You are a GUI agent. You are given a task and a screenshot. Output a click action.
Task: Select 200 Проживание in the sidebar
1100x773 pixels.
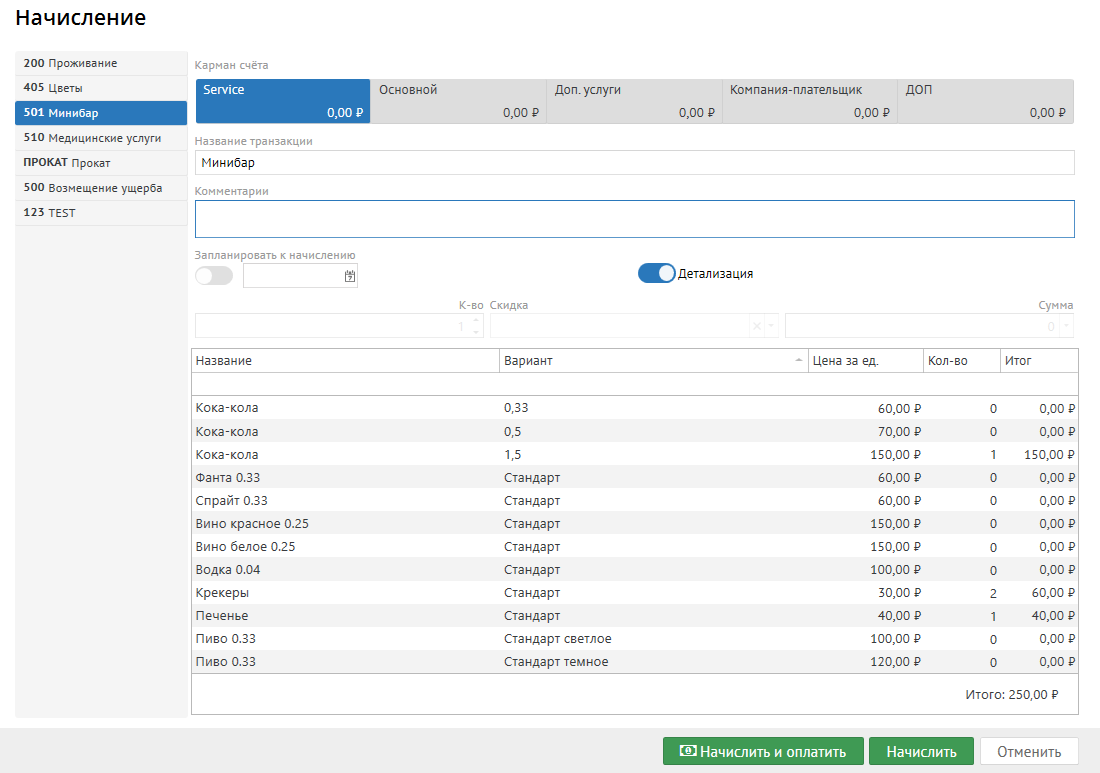(x=101, y=63)
